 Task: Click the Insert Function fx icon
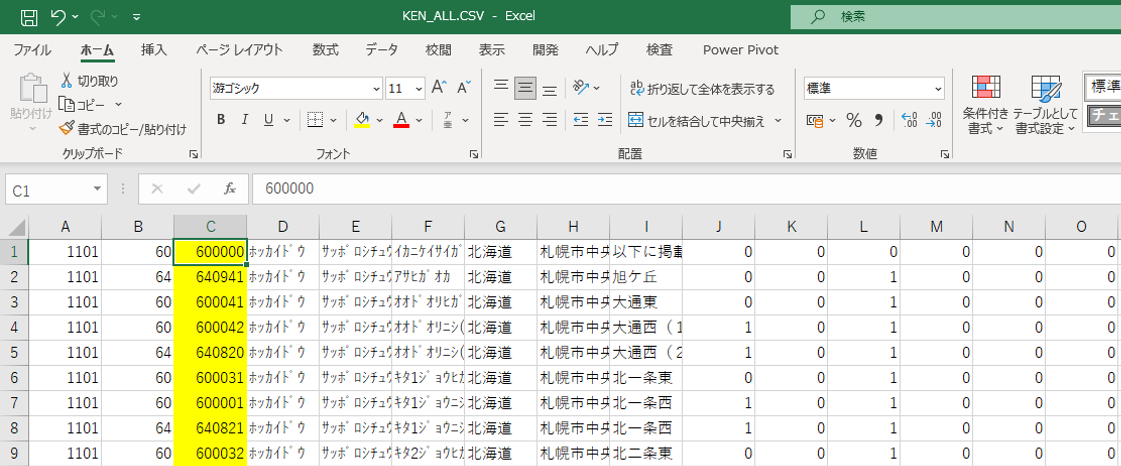[229, 188]
